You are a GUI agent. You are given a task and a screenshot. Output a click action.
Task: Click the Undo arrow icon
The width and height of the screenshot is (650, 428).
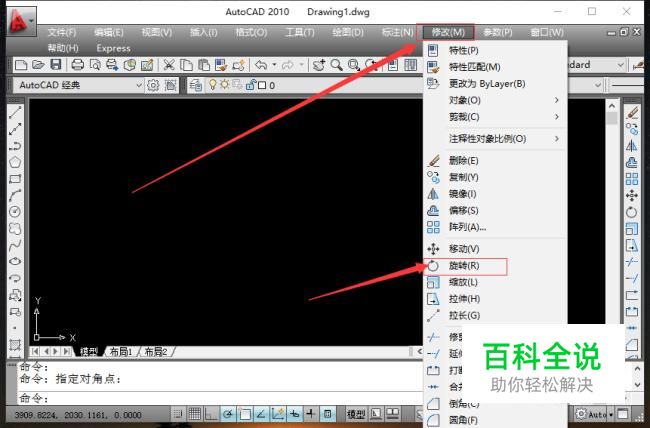[x=261, y=65]
